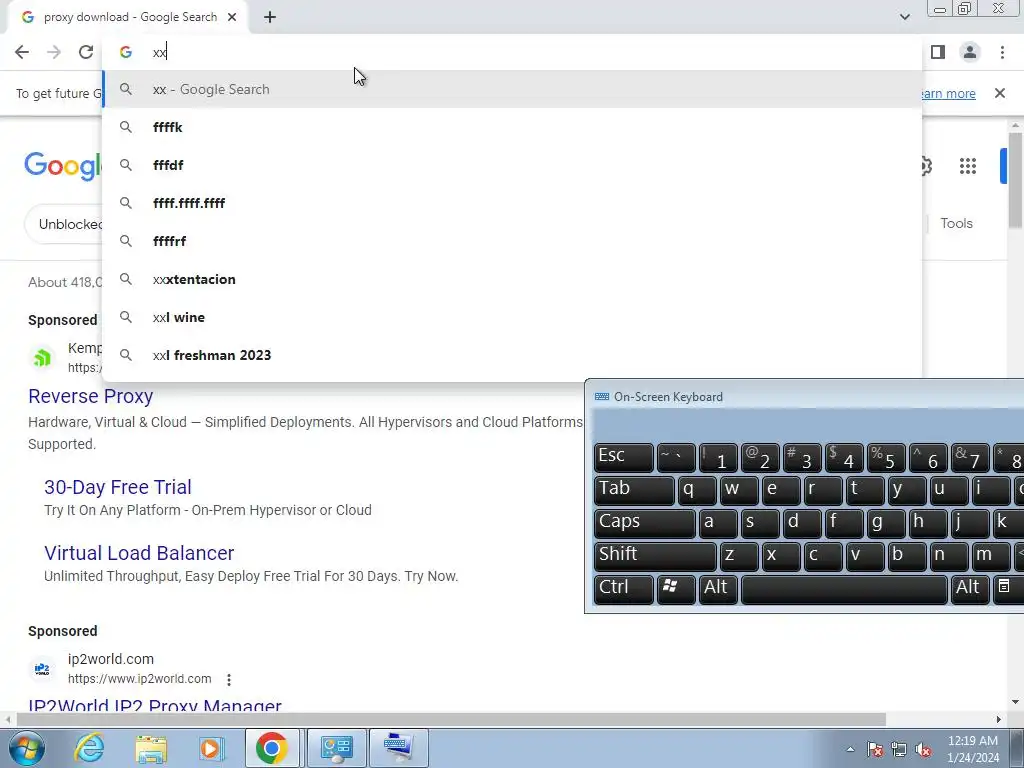The width and height of the screenshot is (1024, 768).
Task: Go back using the browser back arrow
Action: tap(22, 52)
